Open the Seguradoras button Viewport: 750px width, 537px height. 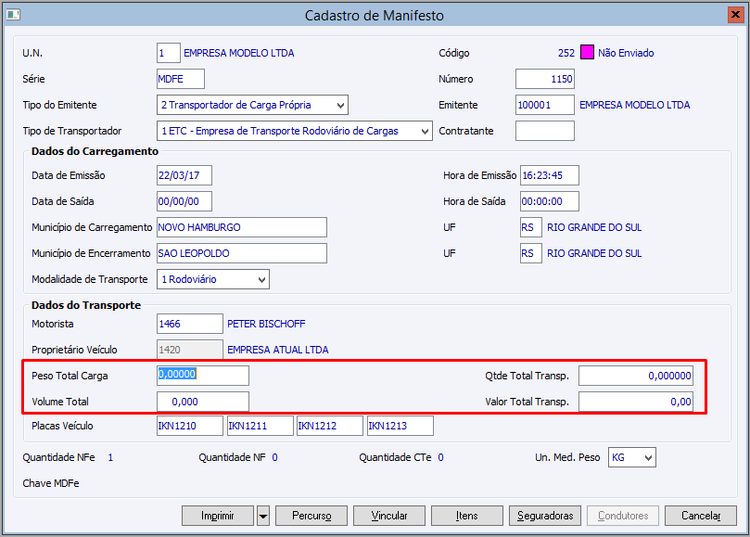[545, 516]
